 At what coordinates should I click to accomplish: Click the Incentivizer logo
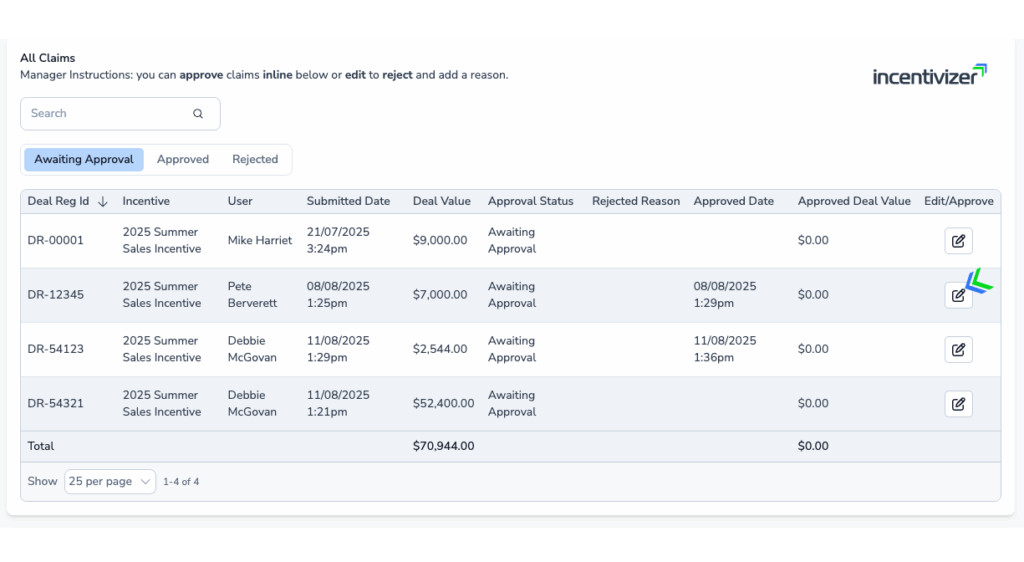929,75
